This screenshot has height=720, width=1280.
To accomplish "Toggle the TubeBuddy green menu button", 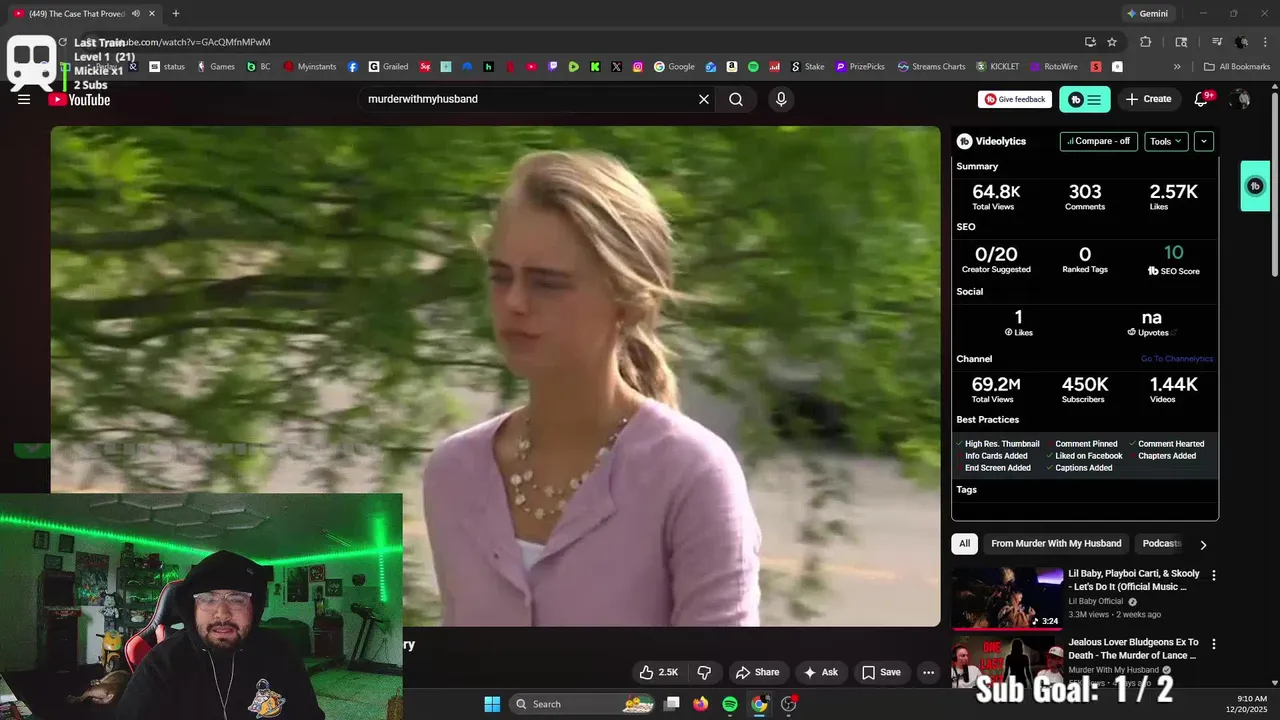I will coord(1085,99).
